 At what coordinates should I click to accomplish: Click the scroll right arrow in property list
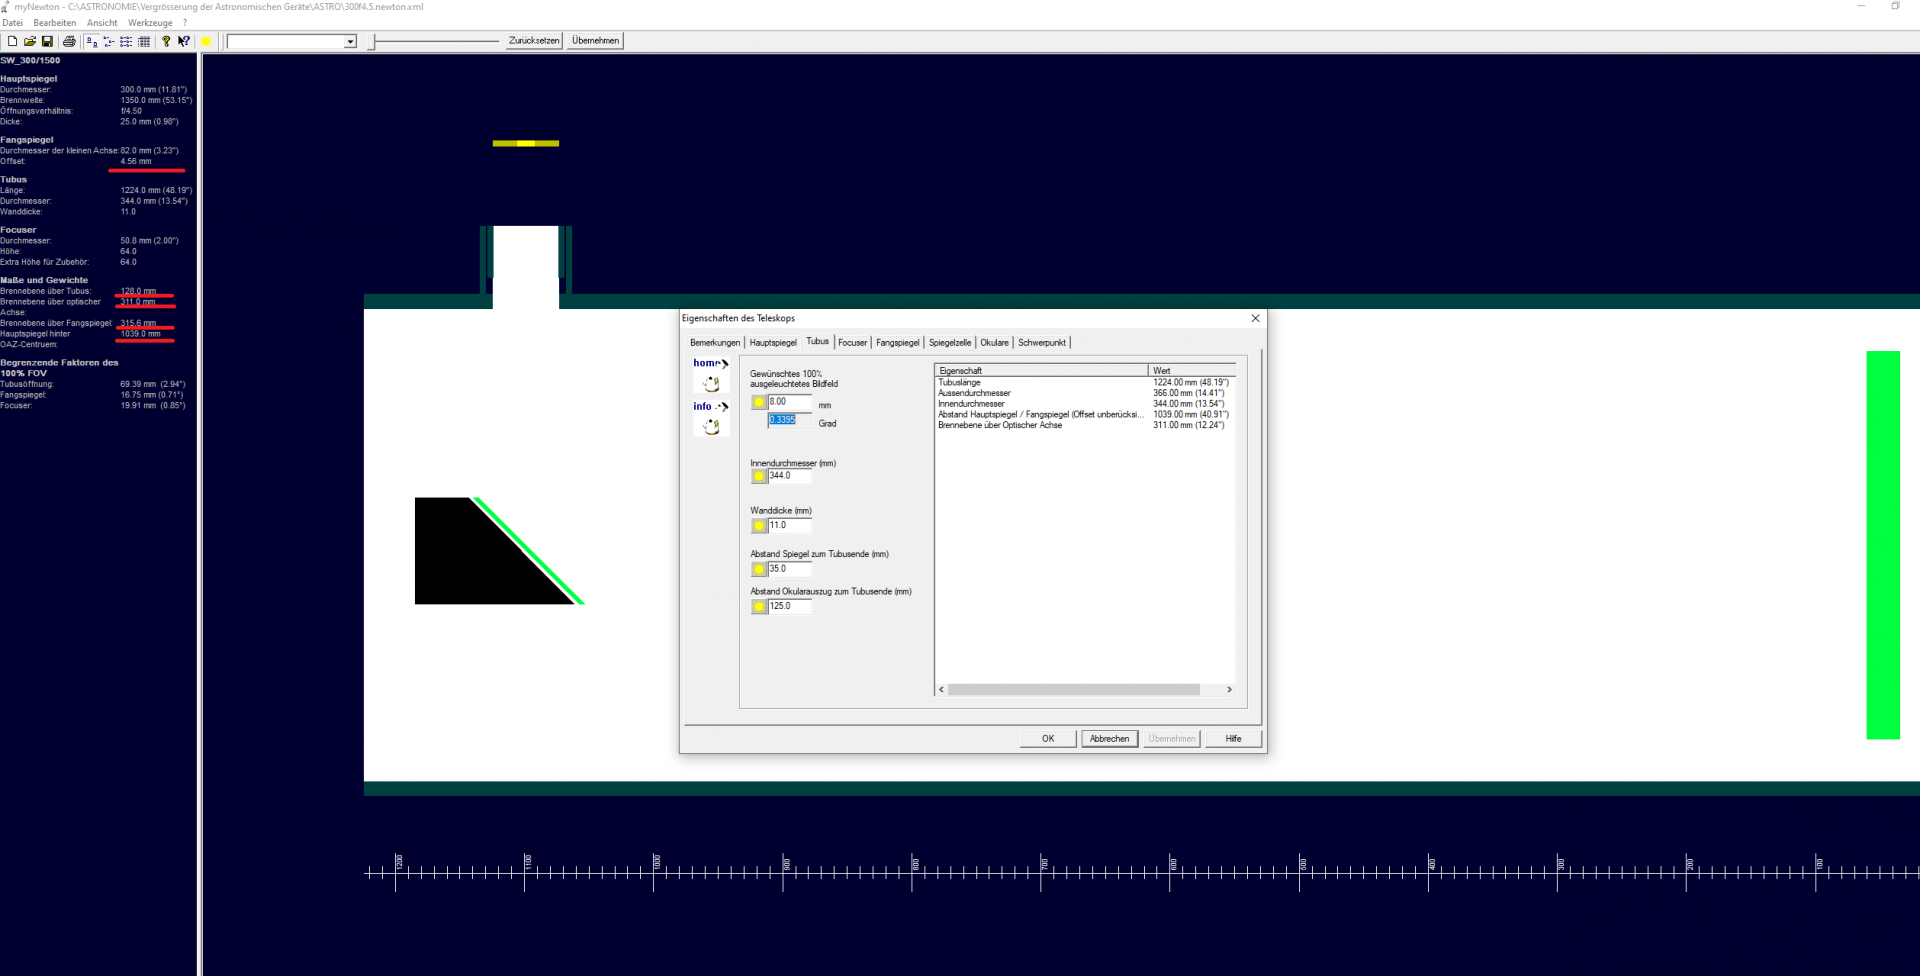(1229, 690)
